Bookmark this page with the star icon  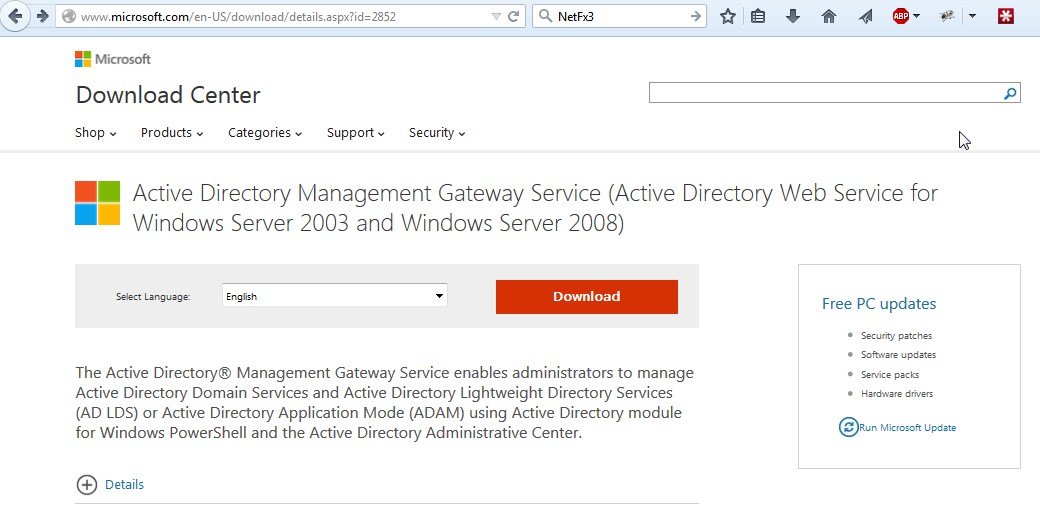[728, 16]
